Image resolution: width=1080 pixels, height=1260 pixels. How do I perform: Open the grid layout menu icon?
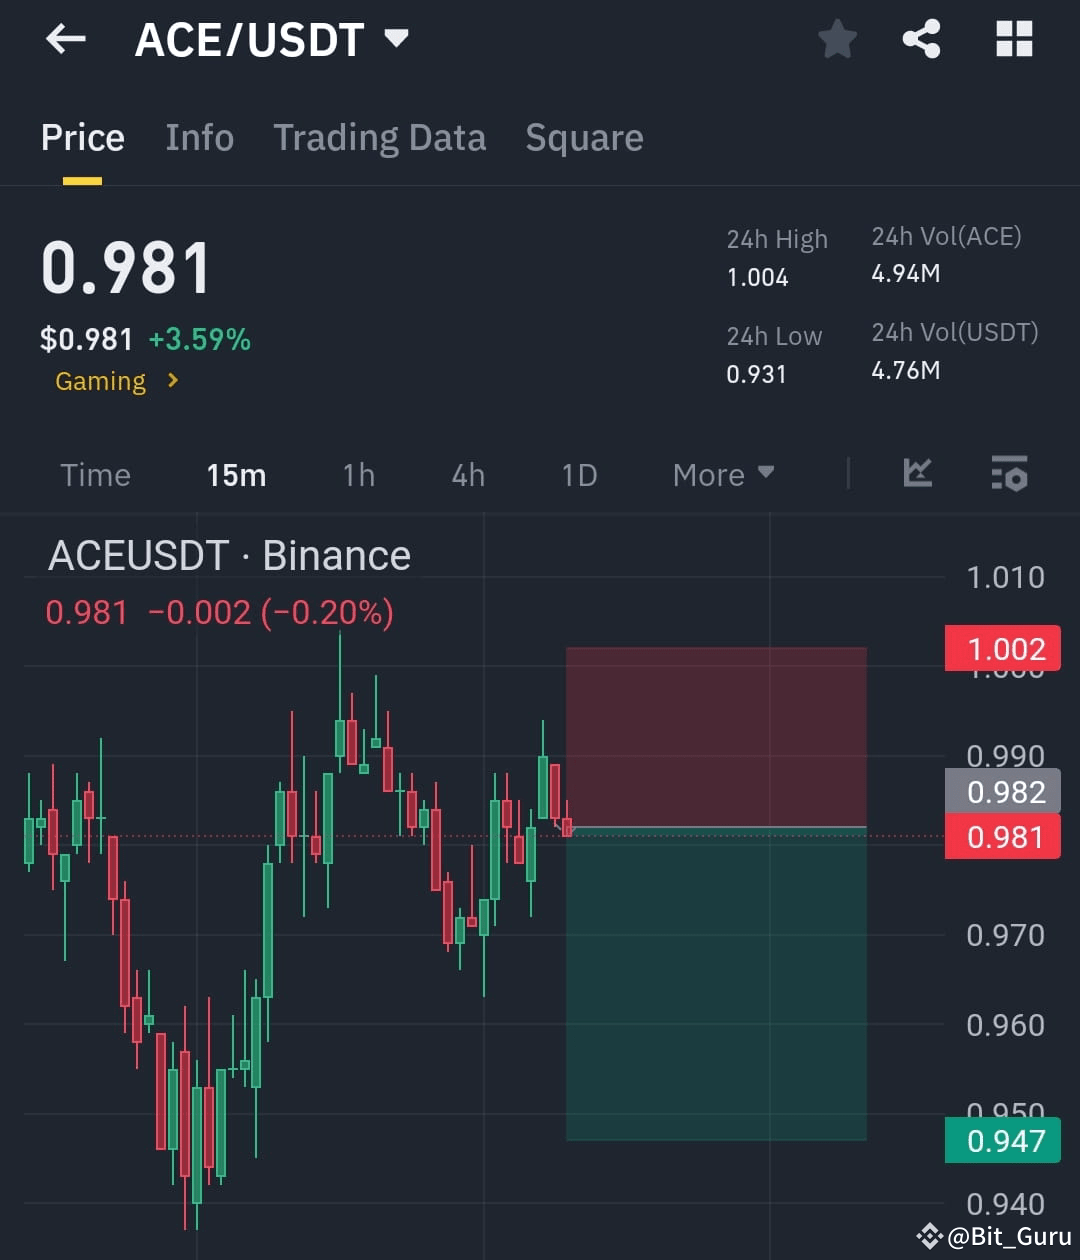pos(1014,38)
